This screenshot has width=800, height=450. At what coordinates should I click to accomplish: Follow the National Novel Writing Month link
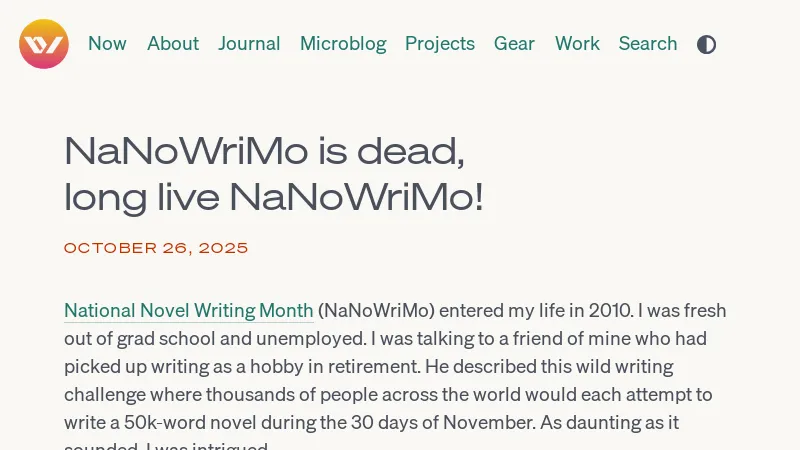[189, 310]
